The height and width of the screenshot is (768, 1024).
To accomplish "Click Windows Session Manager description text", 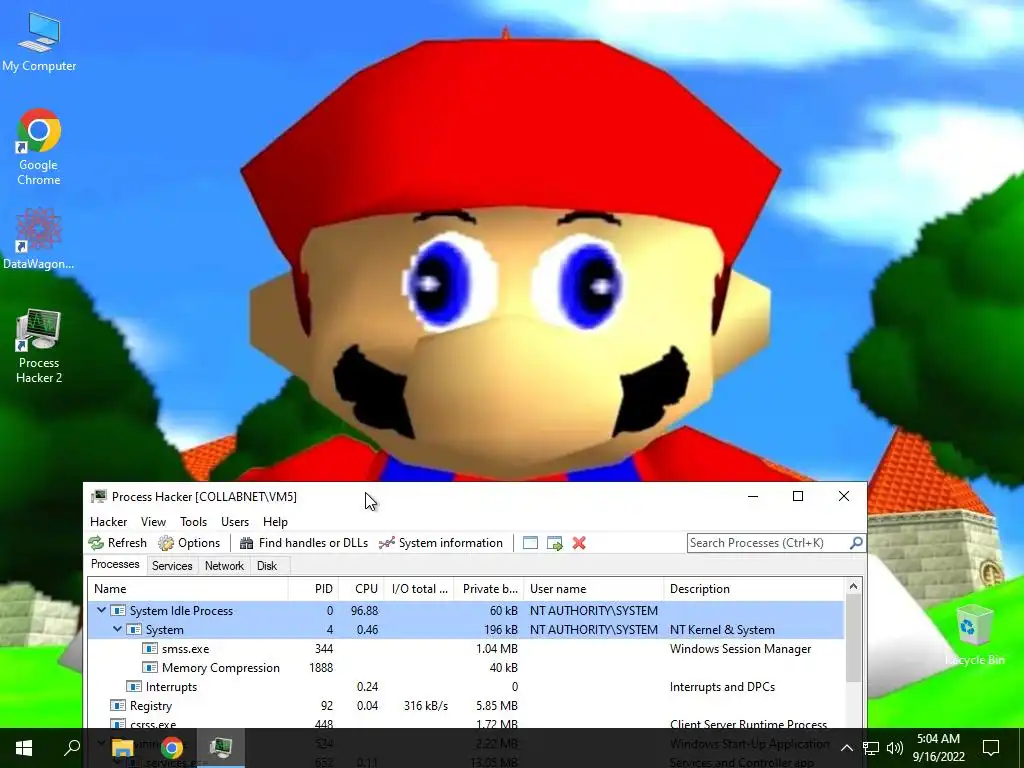I will [x=741, y=648].
